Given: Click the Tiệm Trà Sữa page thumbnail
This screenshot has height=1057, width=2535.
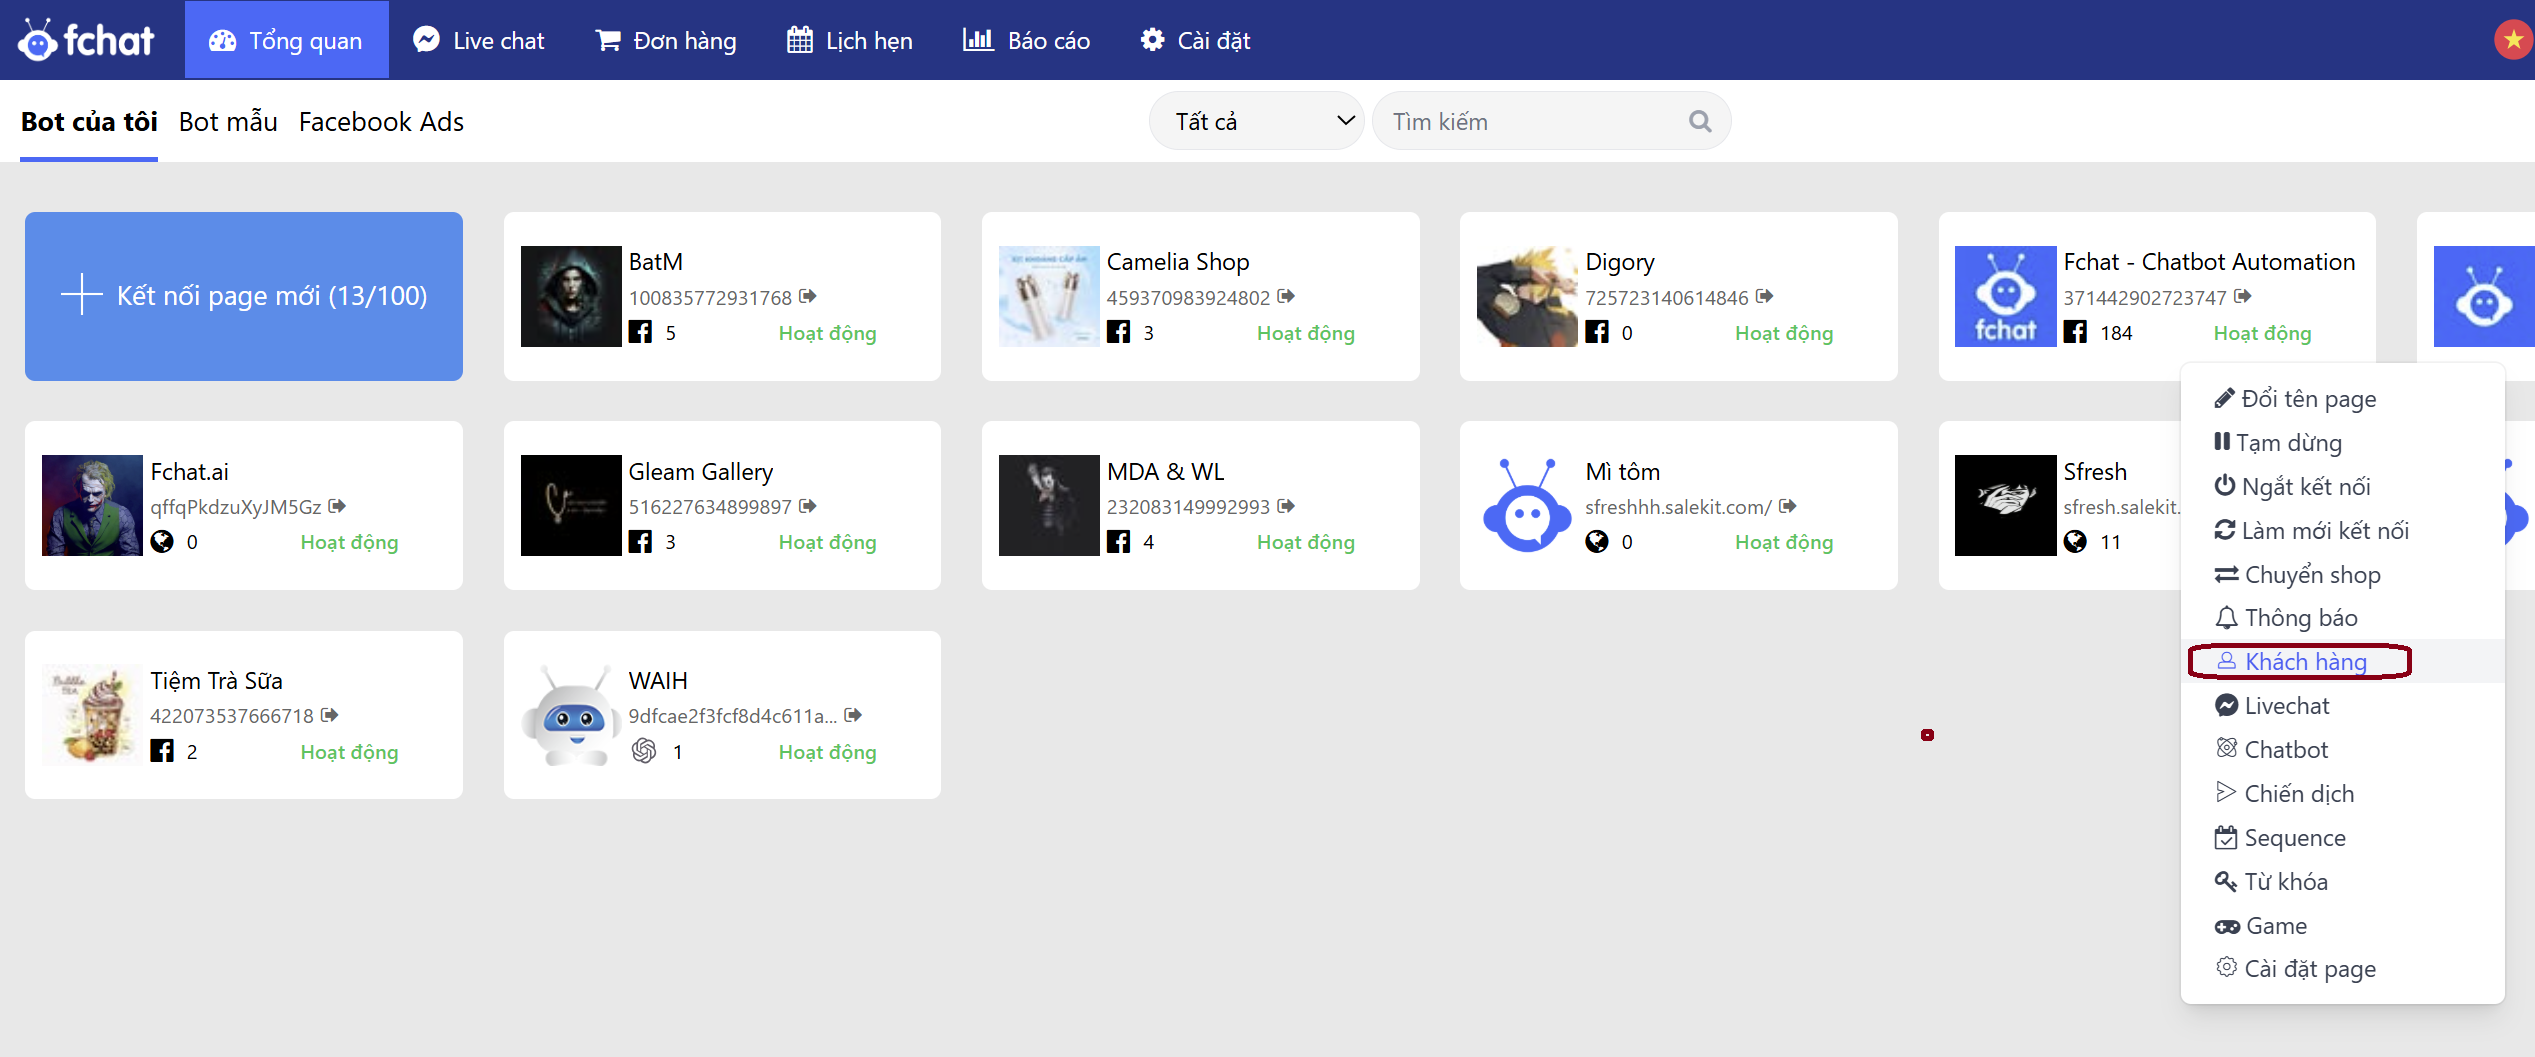Looking at the screenshot, I should pyautogui.click(x=92, y=715).
